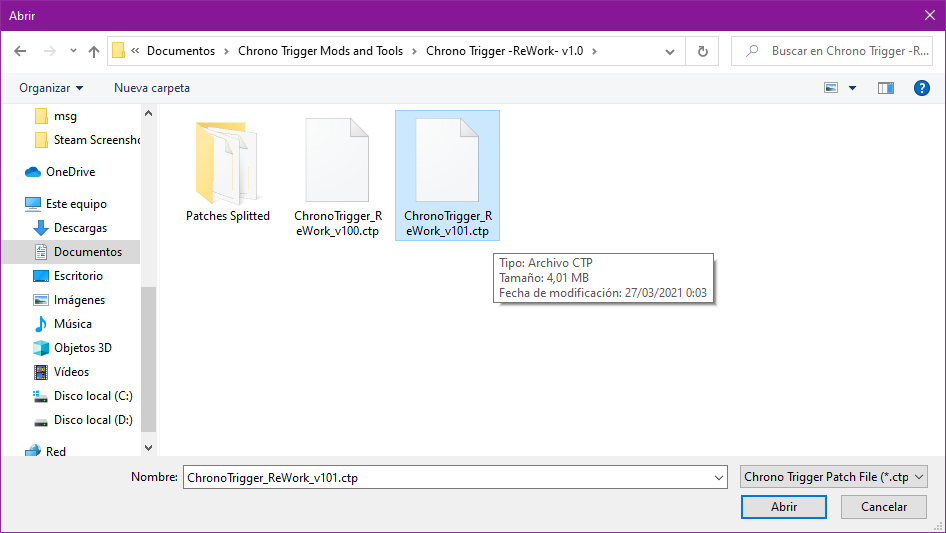Click sidebar scrollbar down arrow
The height and width of the screenshot is (533, 946).
(148, 448)
